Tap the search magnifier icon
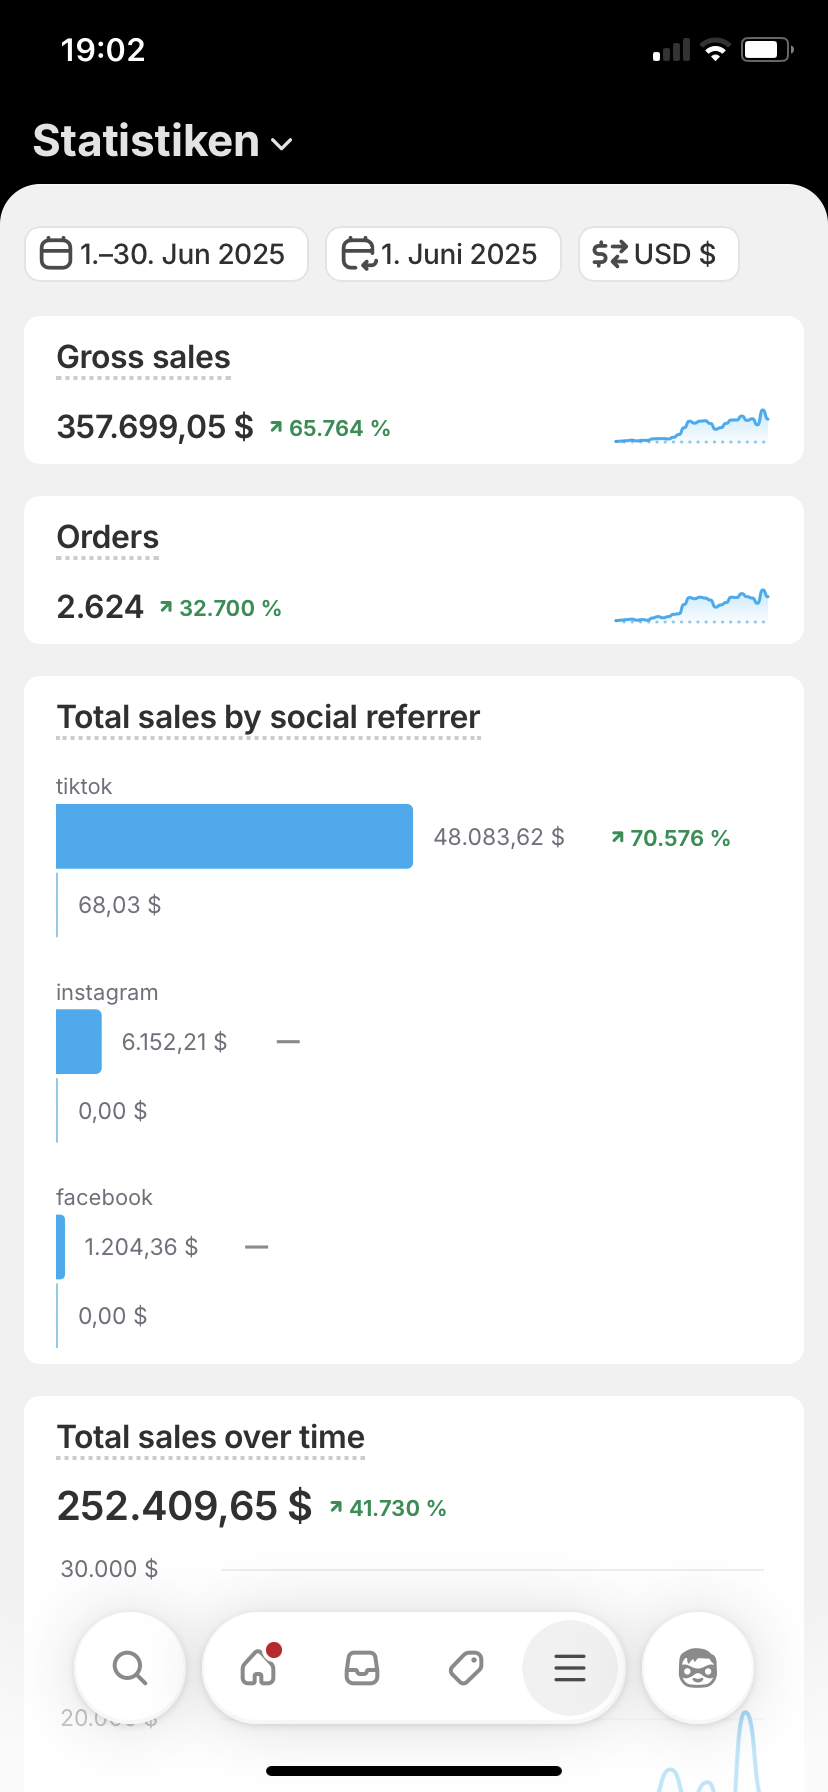This screenshot has height=1792, width=828. [130, 1668]
